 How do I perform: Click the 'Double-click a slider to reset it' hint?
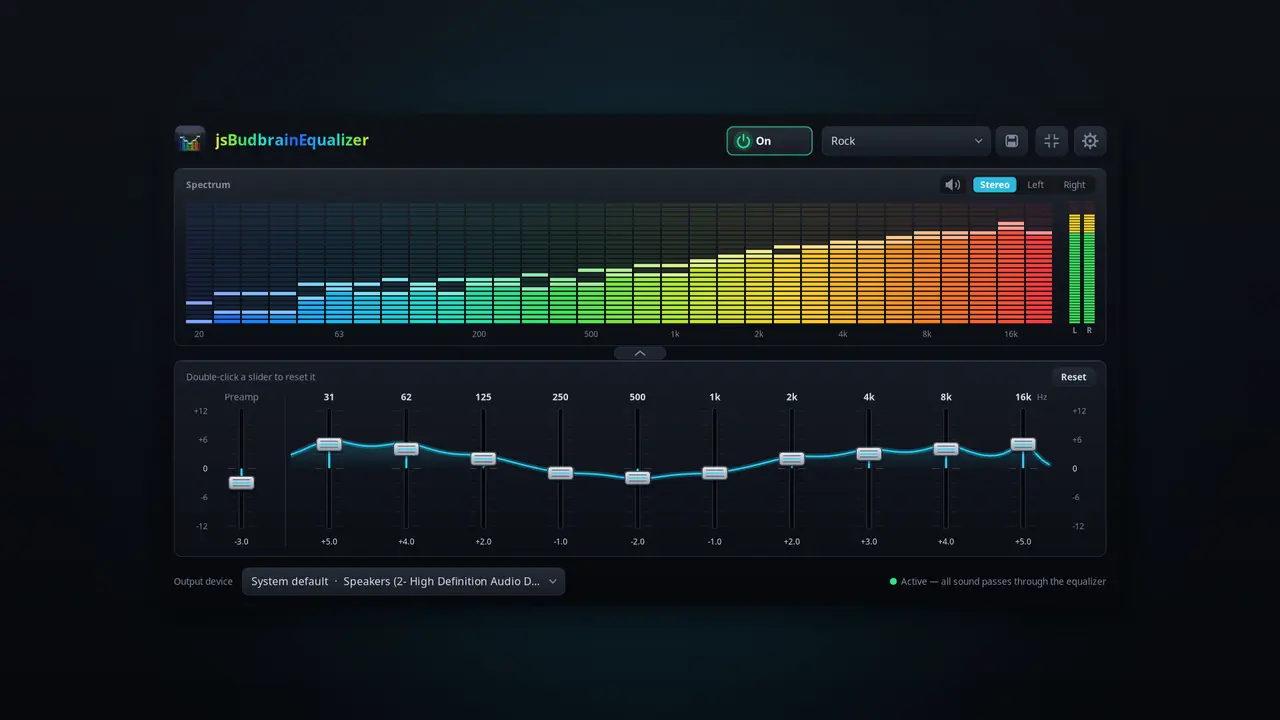[x=251, y=377]
